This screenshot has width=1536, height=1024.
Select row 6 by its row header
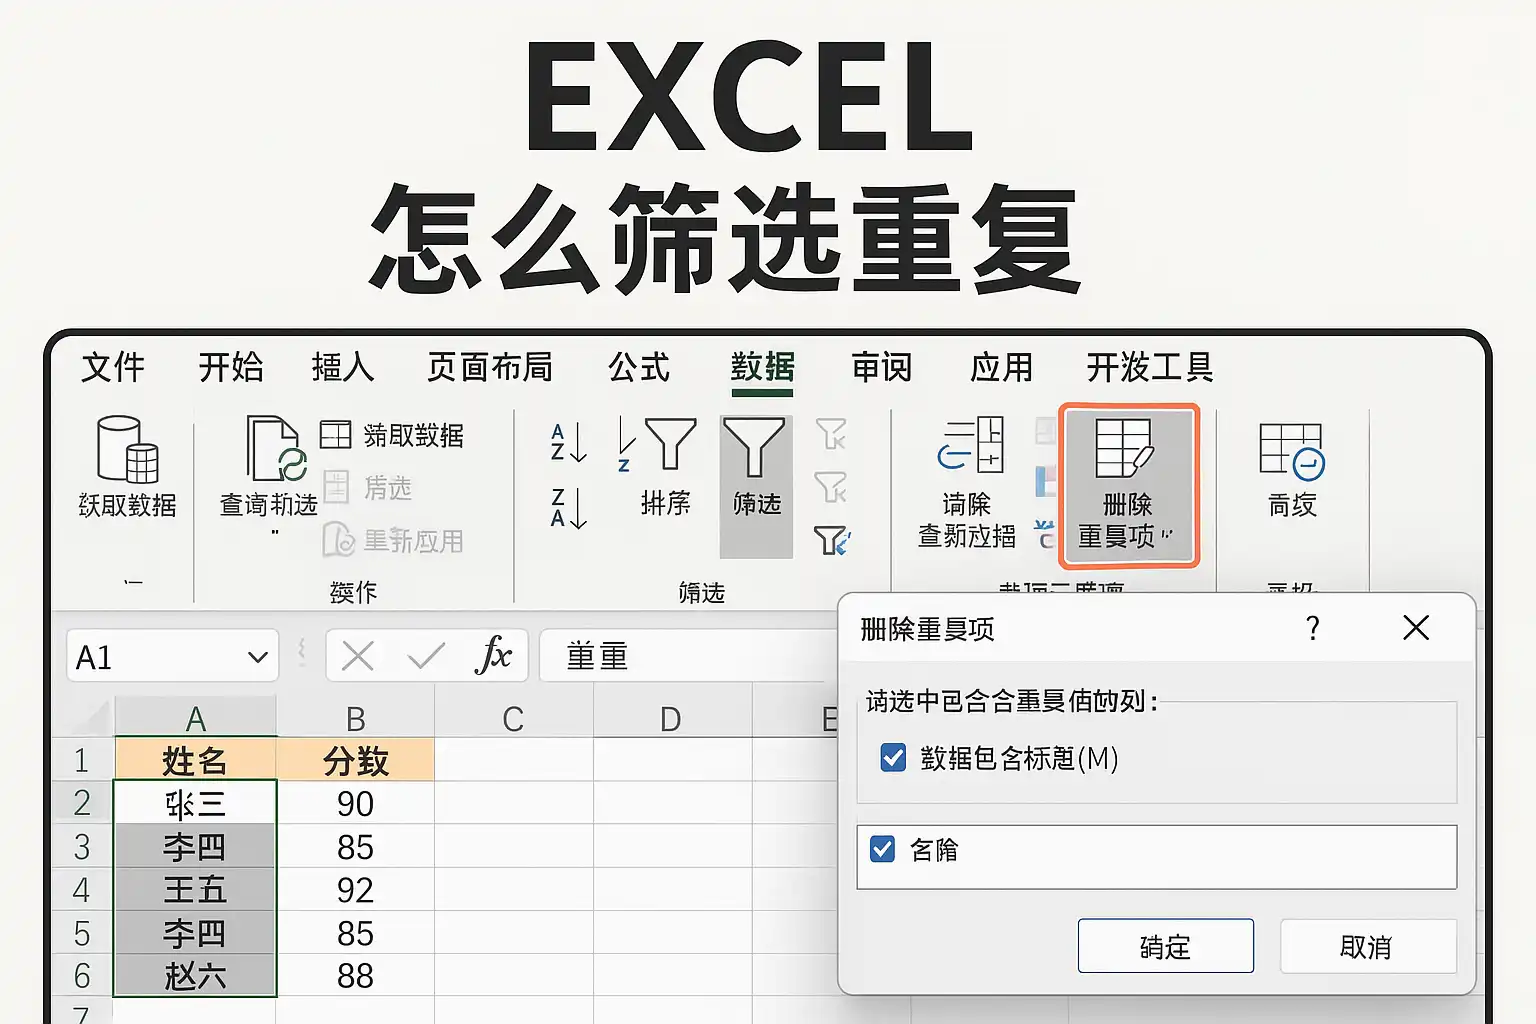[82, 975]
